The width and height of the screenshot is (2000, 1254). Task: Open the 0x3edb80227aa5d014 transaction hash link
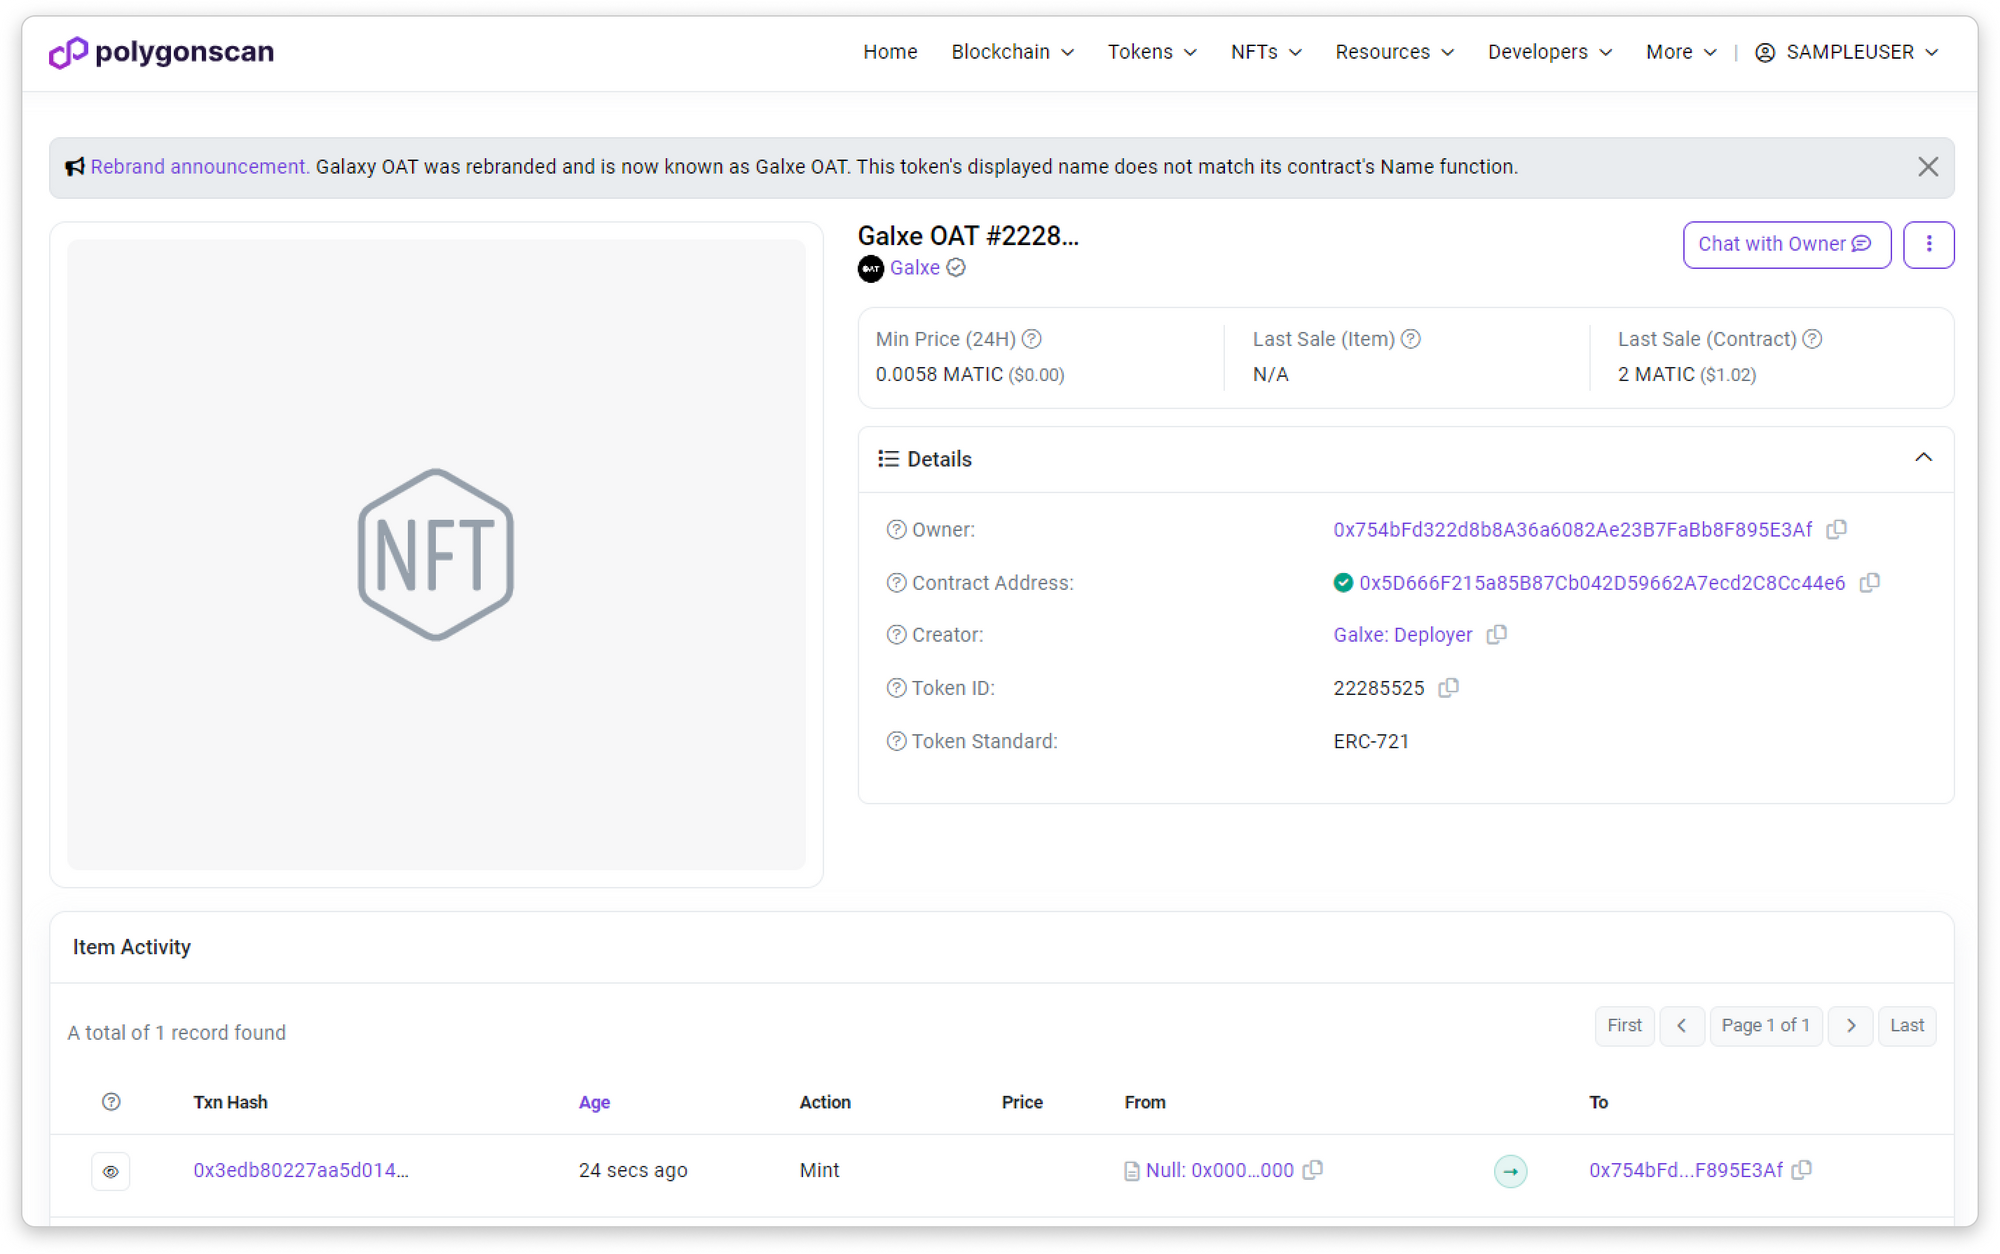[301, 1170]
